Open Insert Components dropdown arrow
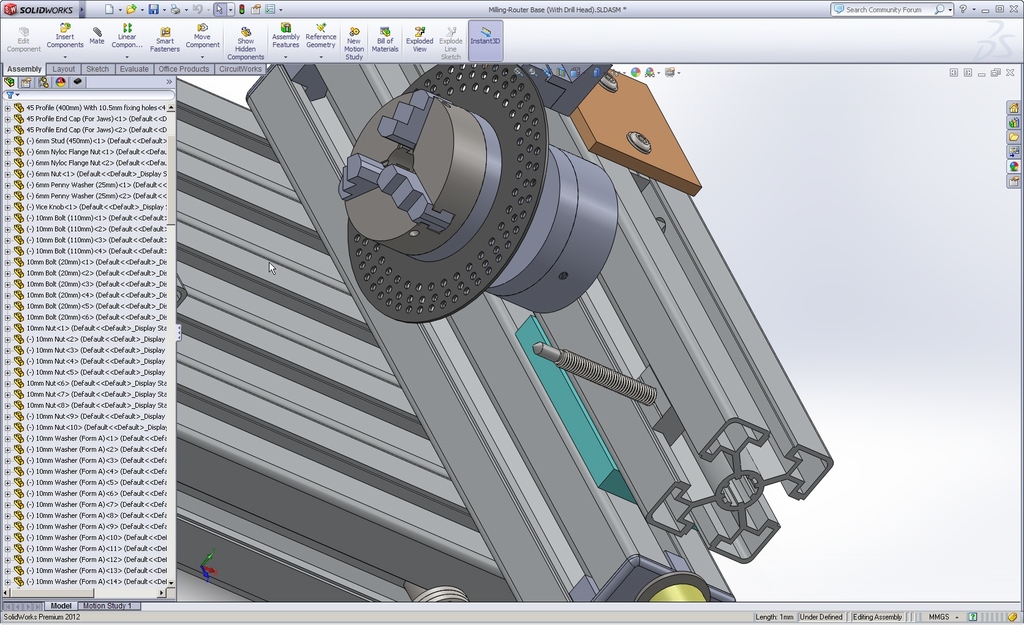This screenshot has width=1024, height=625. [x=65, y=57]
